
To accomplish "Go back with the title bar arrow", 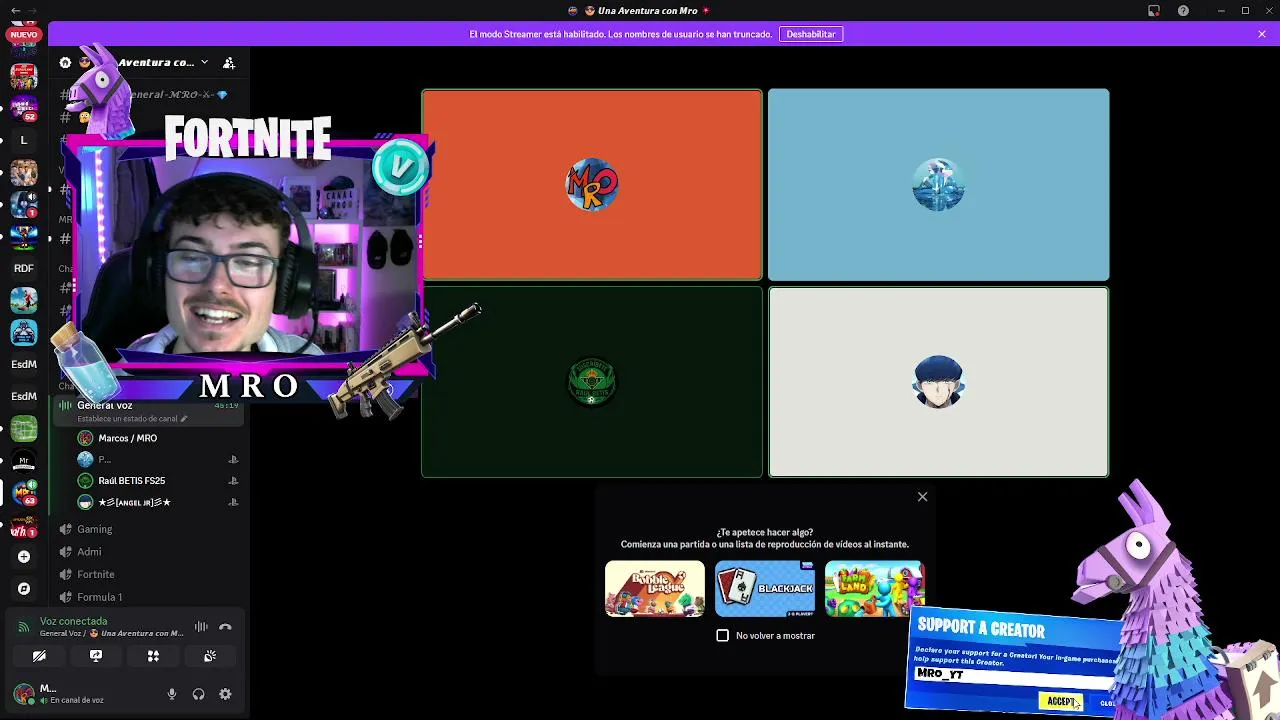I will pyautogui.click(x=15, y=11).
